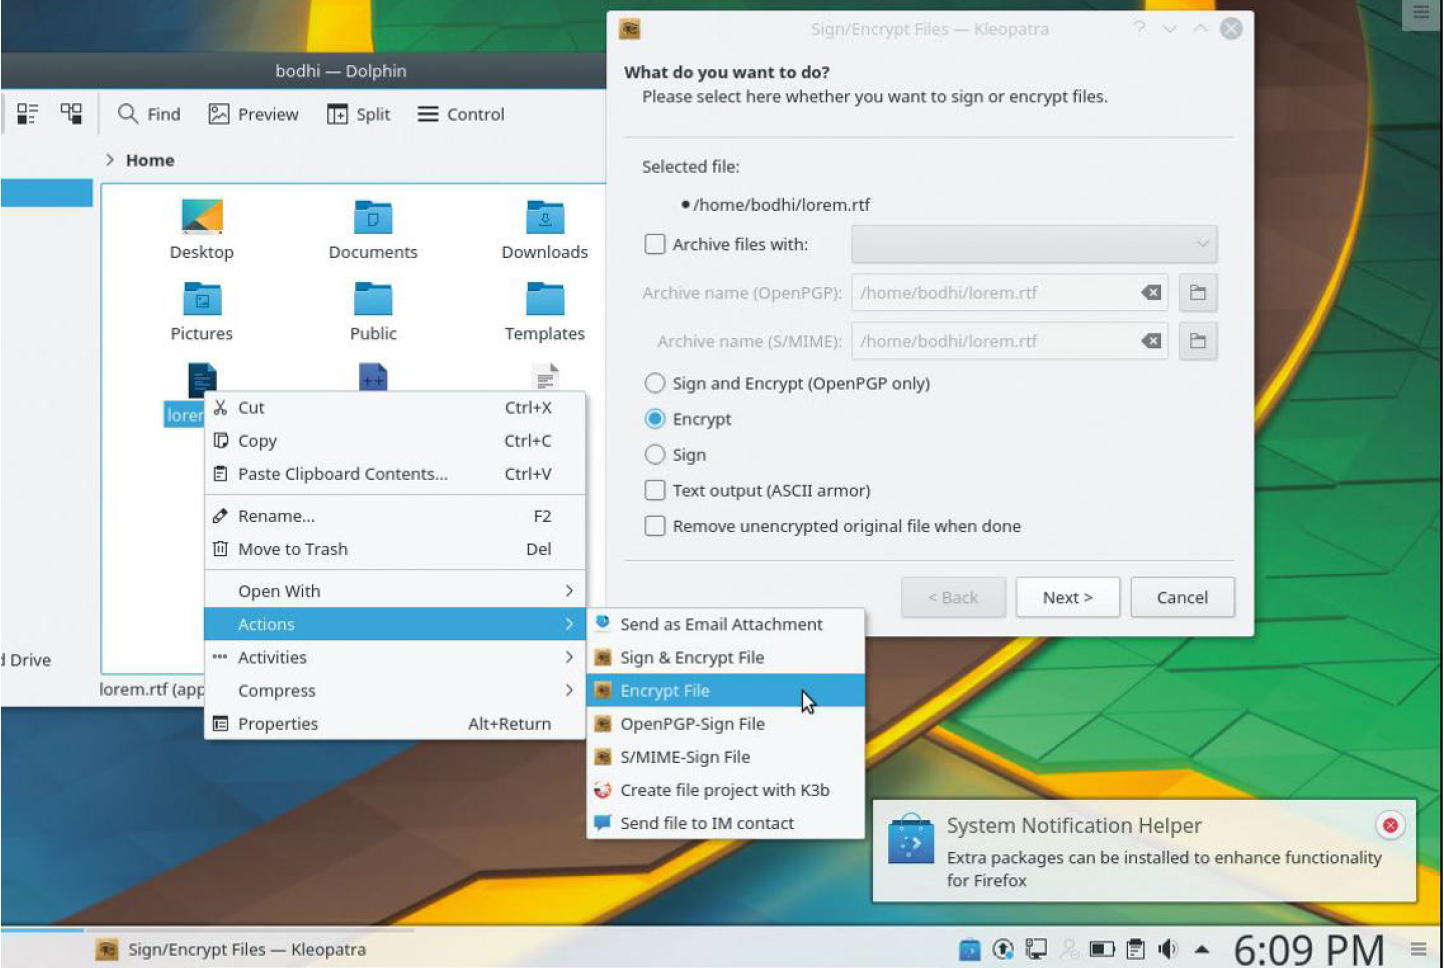
Task: Open Properties from the context menu
Action: click(x=395, y=723)
